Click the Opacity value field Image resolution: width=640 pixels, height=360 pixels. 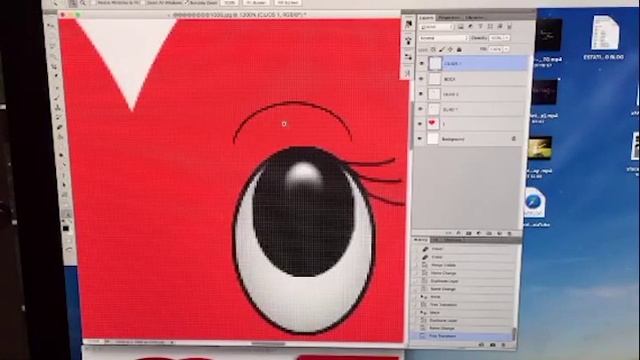point(496,38)
